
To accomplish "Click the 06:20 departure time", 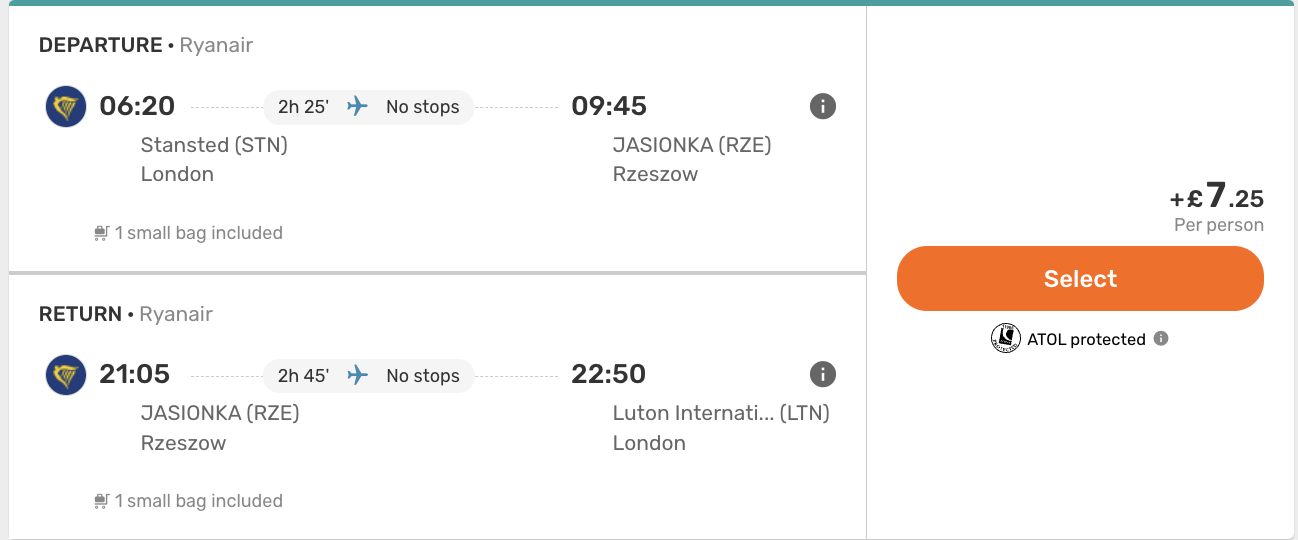I will [137, 106].
